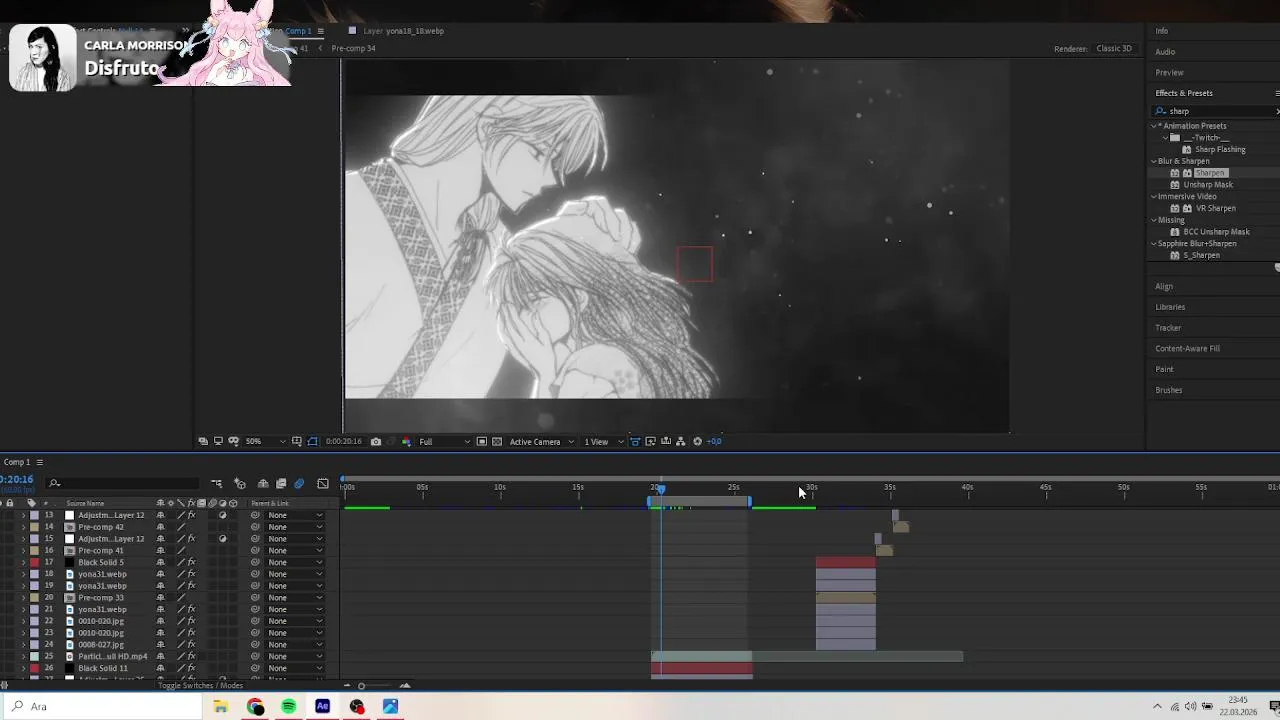
Task: Open the timeline view button in viewer
Action: (665, 442)
